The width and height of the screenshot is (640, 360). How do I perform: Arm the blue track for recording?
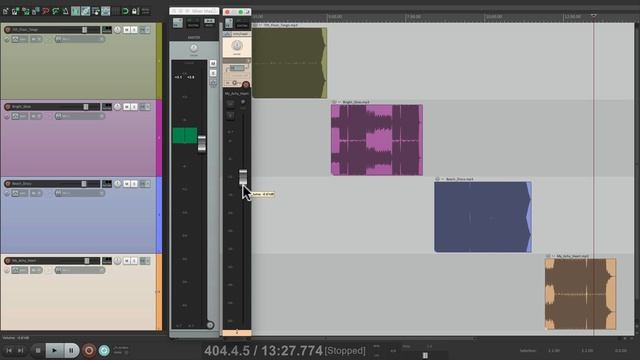tap(7, 184)
